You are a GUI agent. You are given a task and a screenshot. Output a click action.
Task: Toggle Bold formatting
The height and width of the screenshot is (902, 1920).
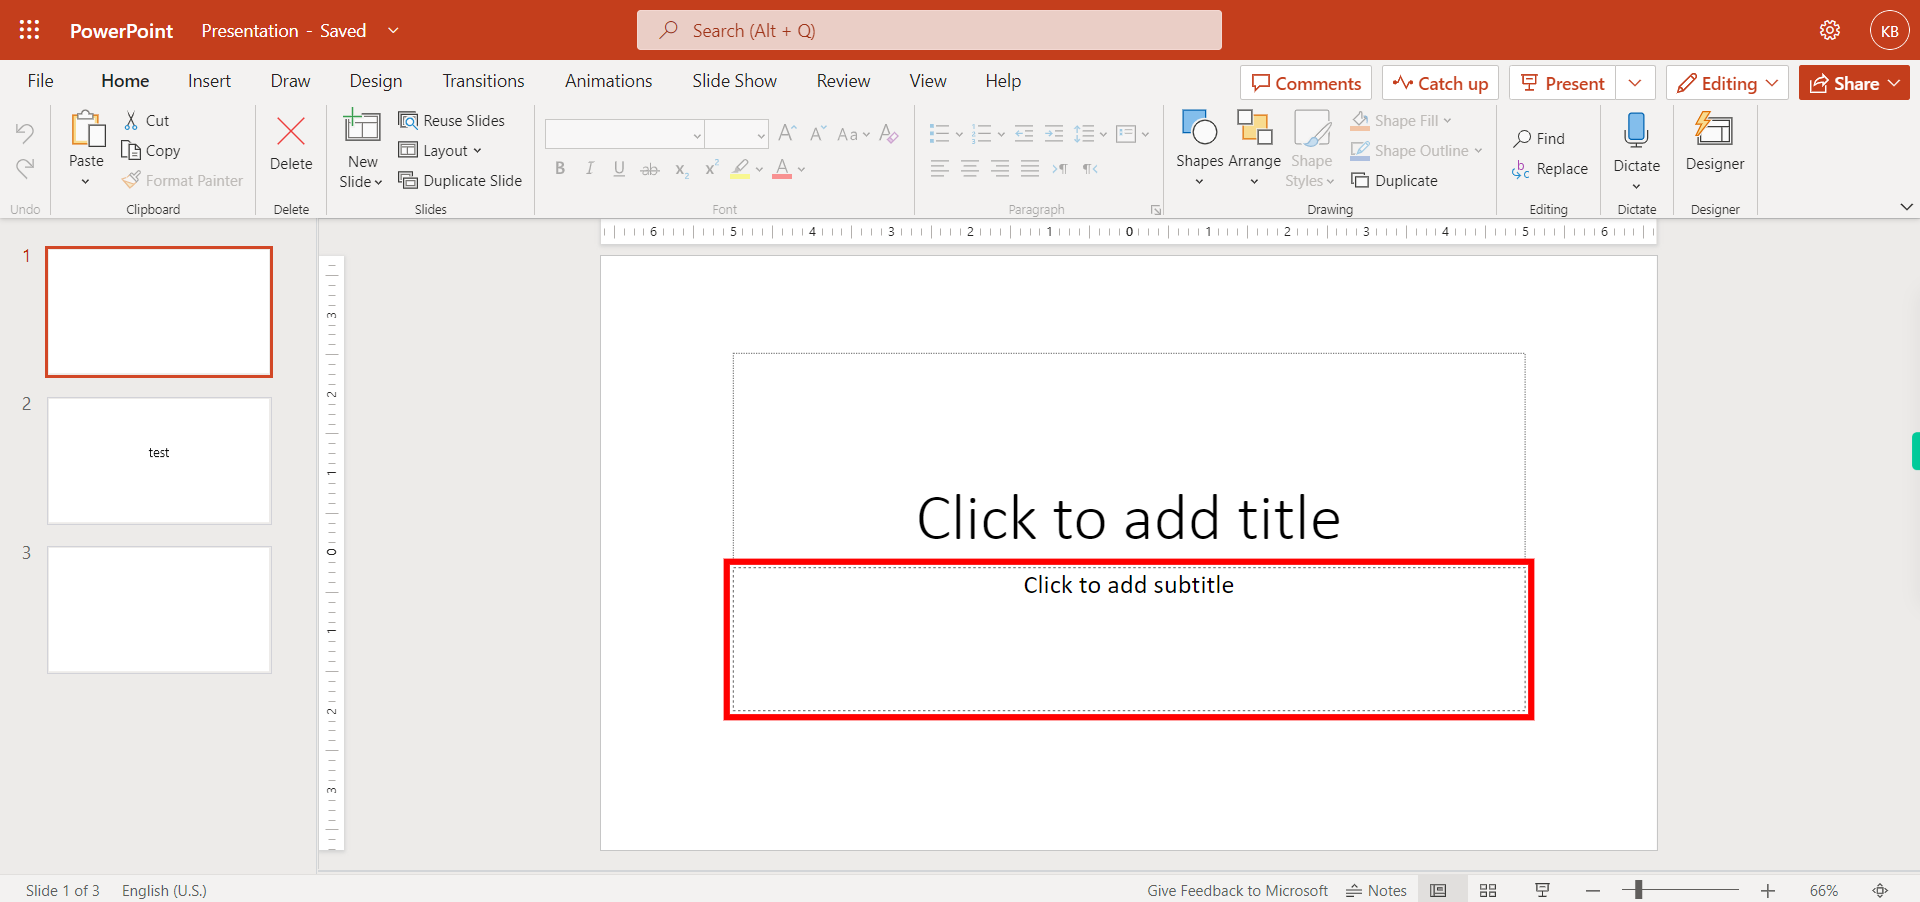coord(560,169)
